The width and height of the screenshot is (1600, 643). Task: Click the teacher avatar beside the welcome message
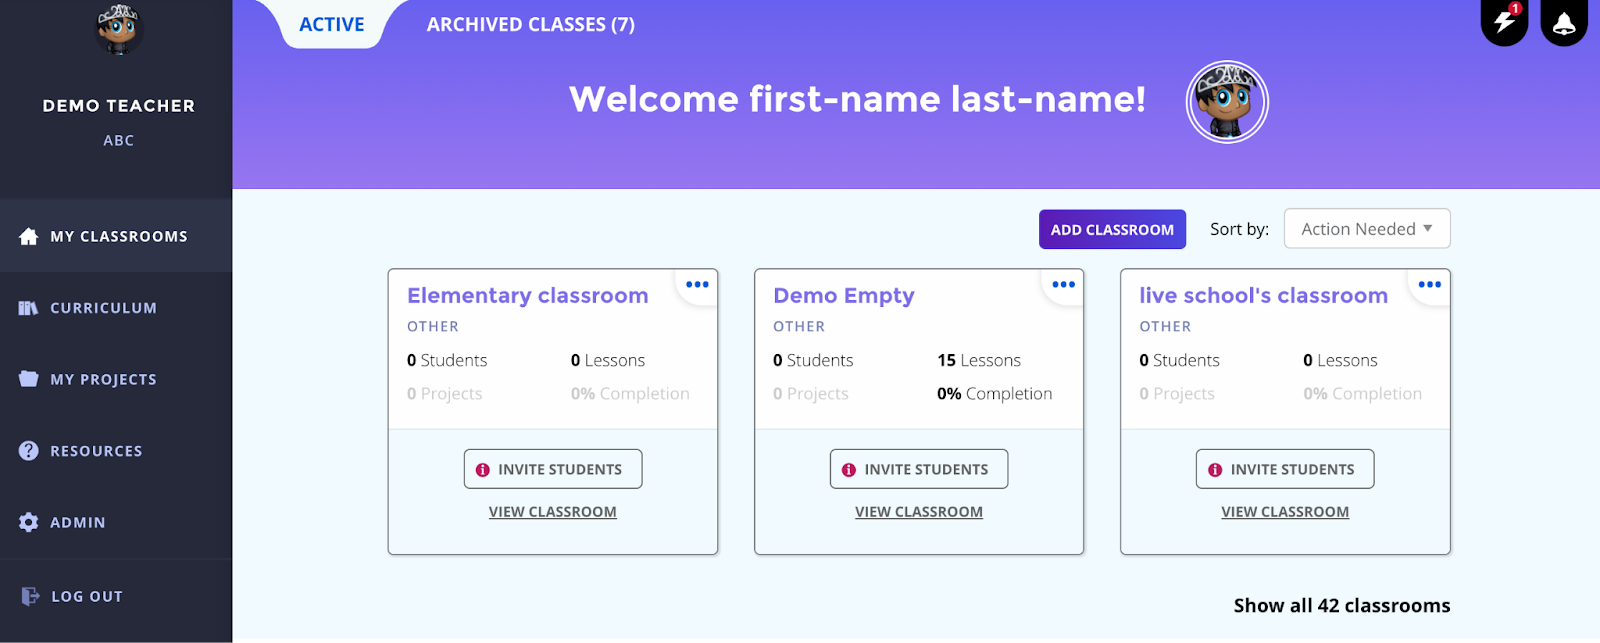pyautogui.click(x=1227, y=102)
